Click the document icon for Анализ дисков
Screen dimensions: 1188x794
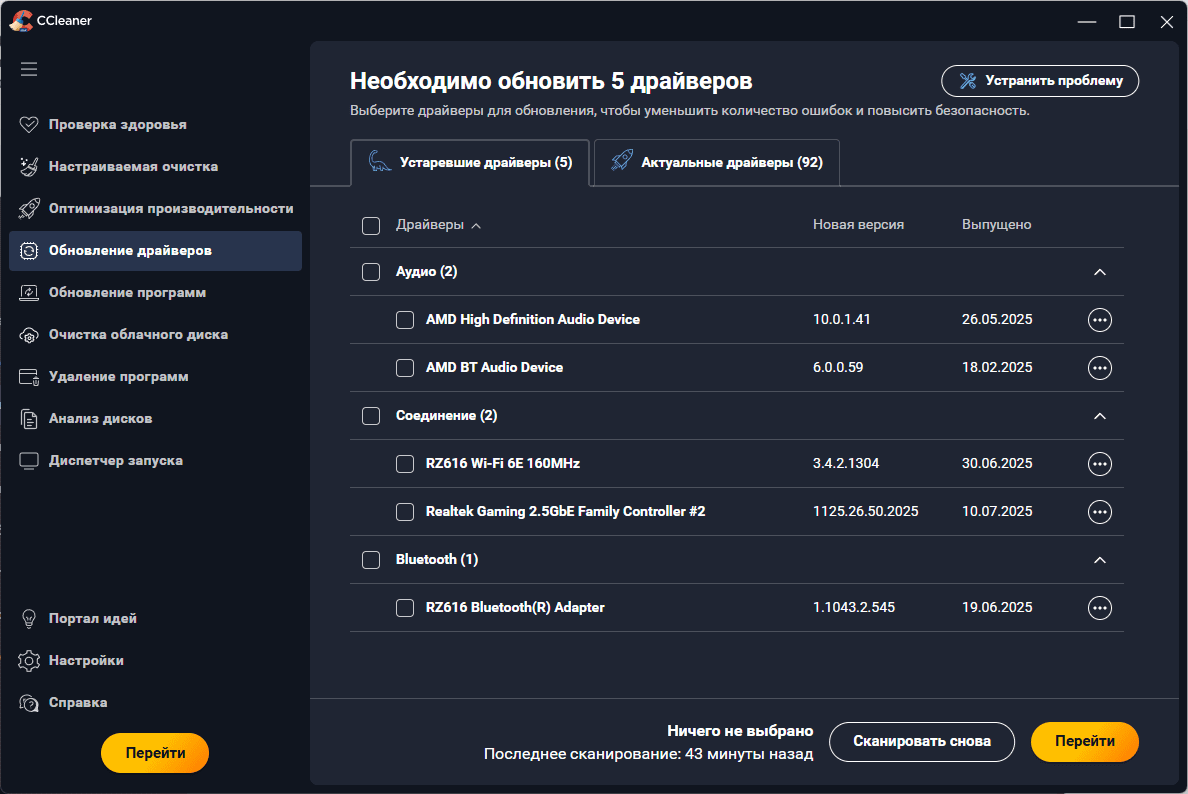[29, 419]
